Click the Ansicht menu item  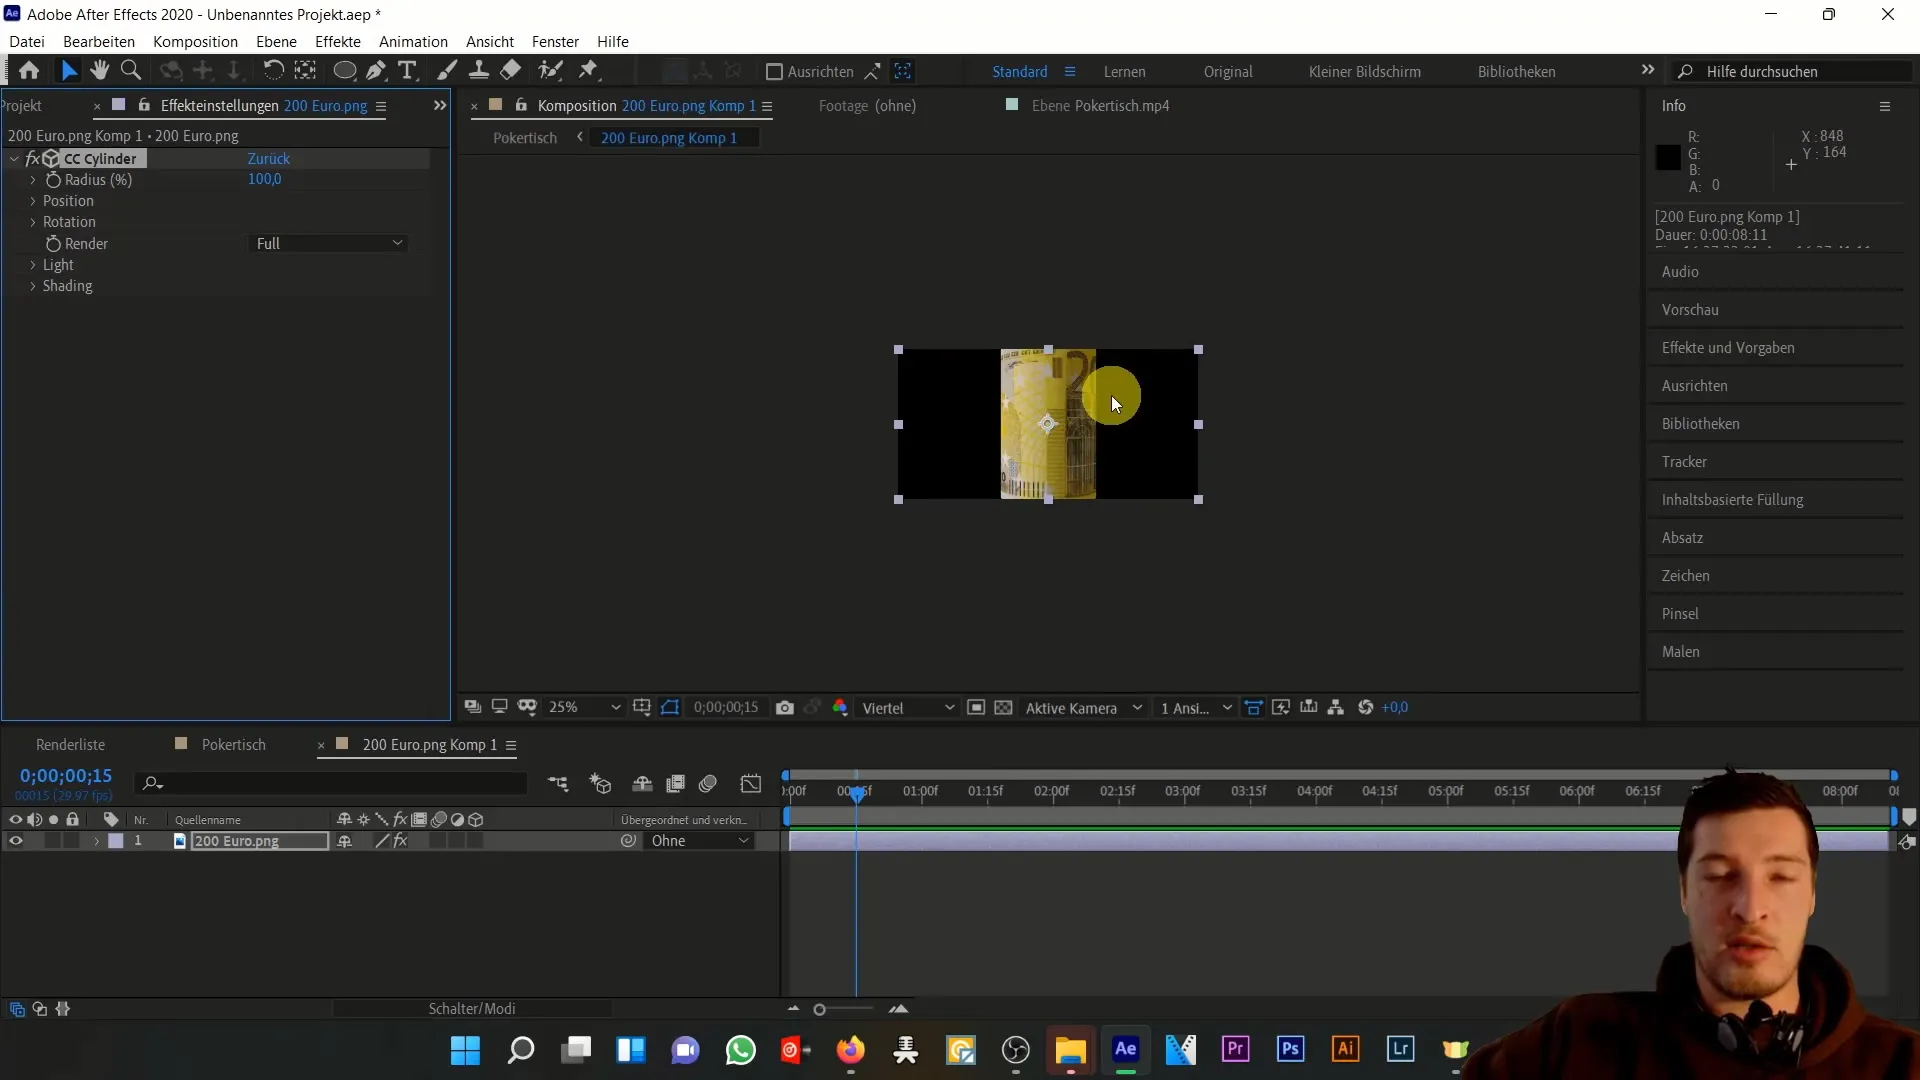coord(489,41)
